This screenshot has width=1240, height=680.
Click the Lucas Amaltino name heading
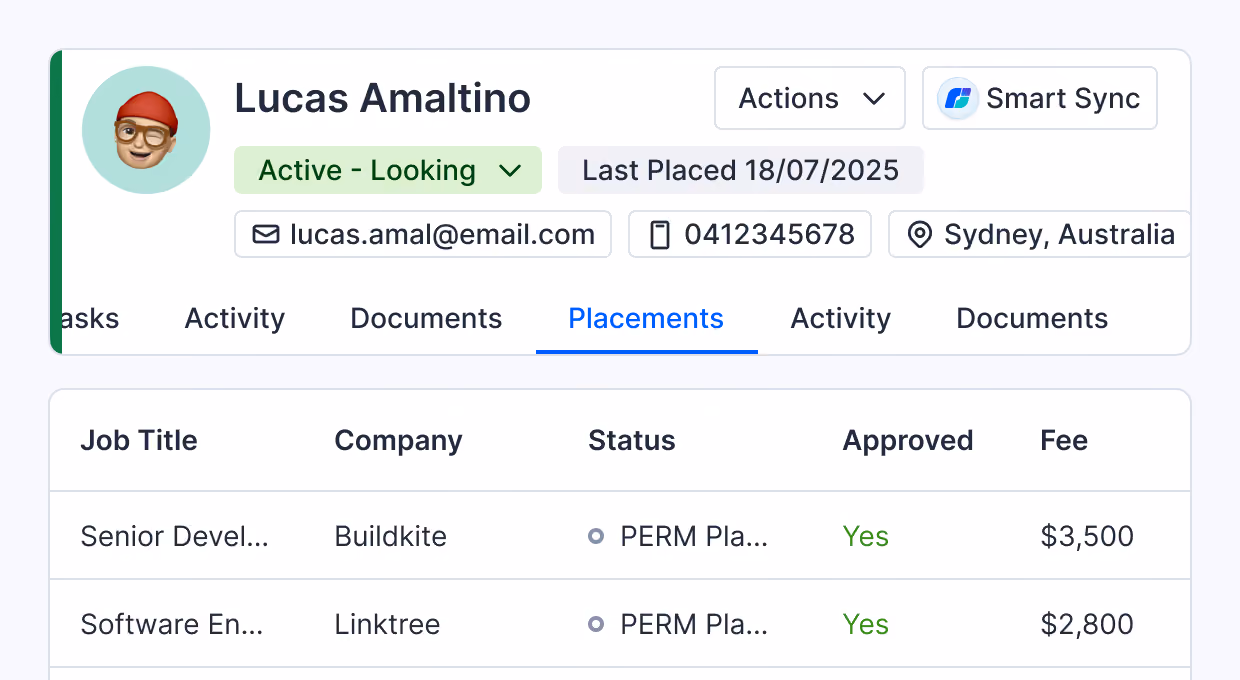coord(383,98)
